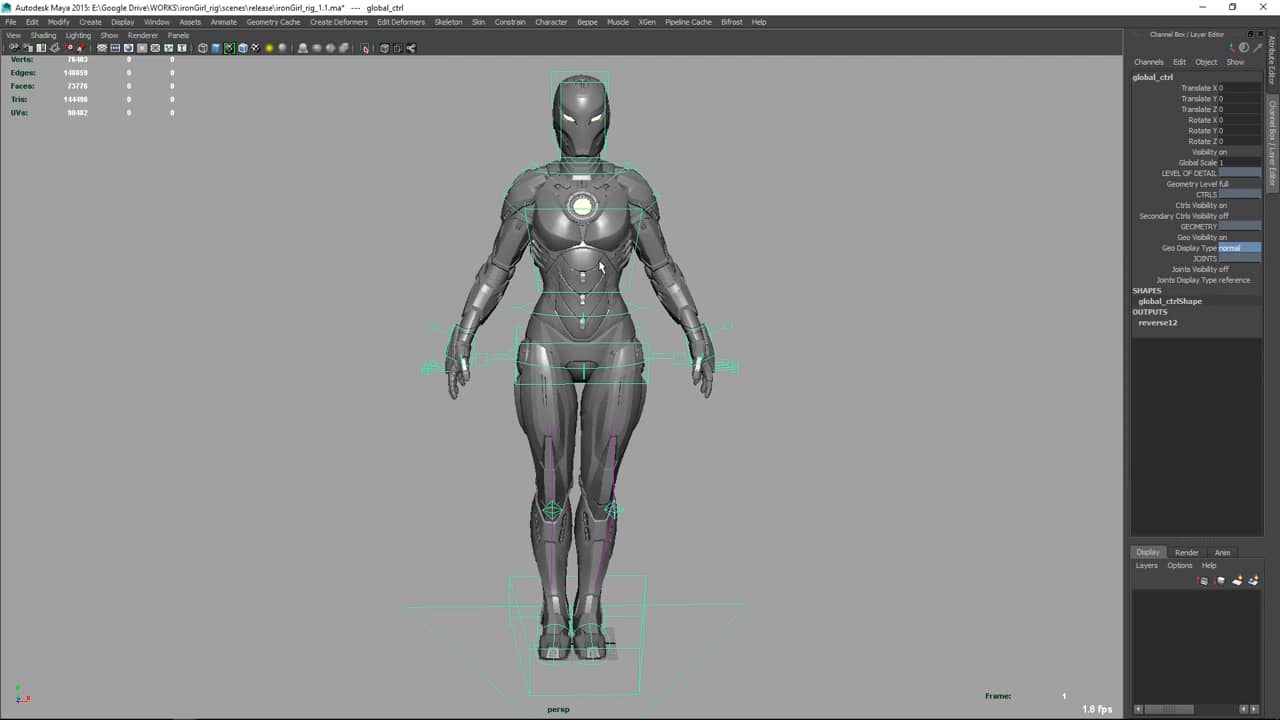Open viewport Renderer dropdown menu
Screen dimensions: 1280x720
tap(143, 35)
